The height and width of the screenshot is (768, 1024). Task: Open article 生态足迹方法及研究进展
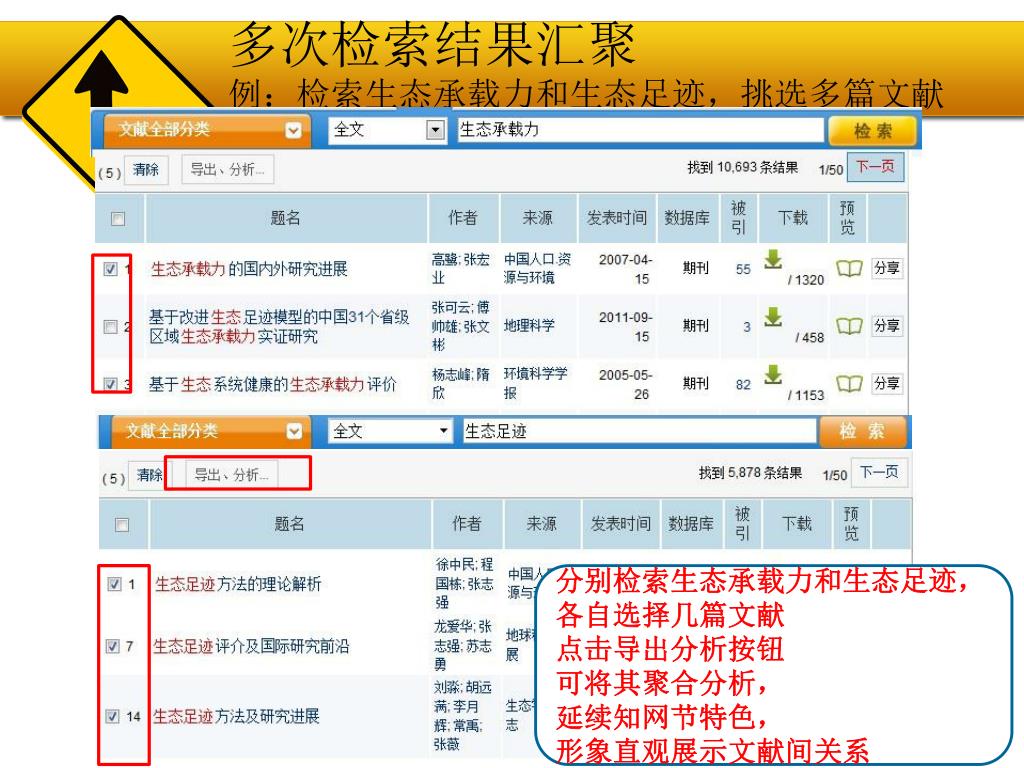(236, 716)
